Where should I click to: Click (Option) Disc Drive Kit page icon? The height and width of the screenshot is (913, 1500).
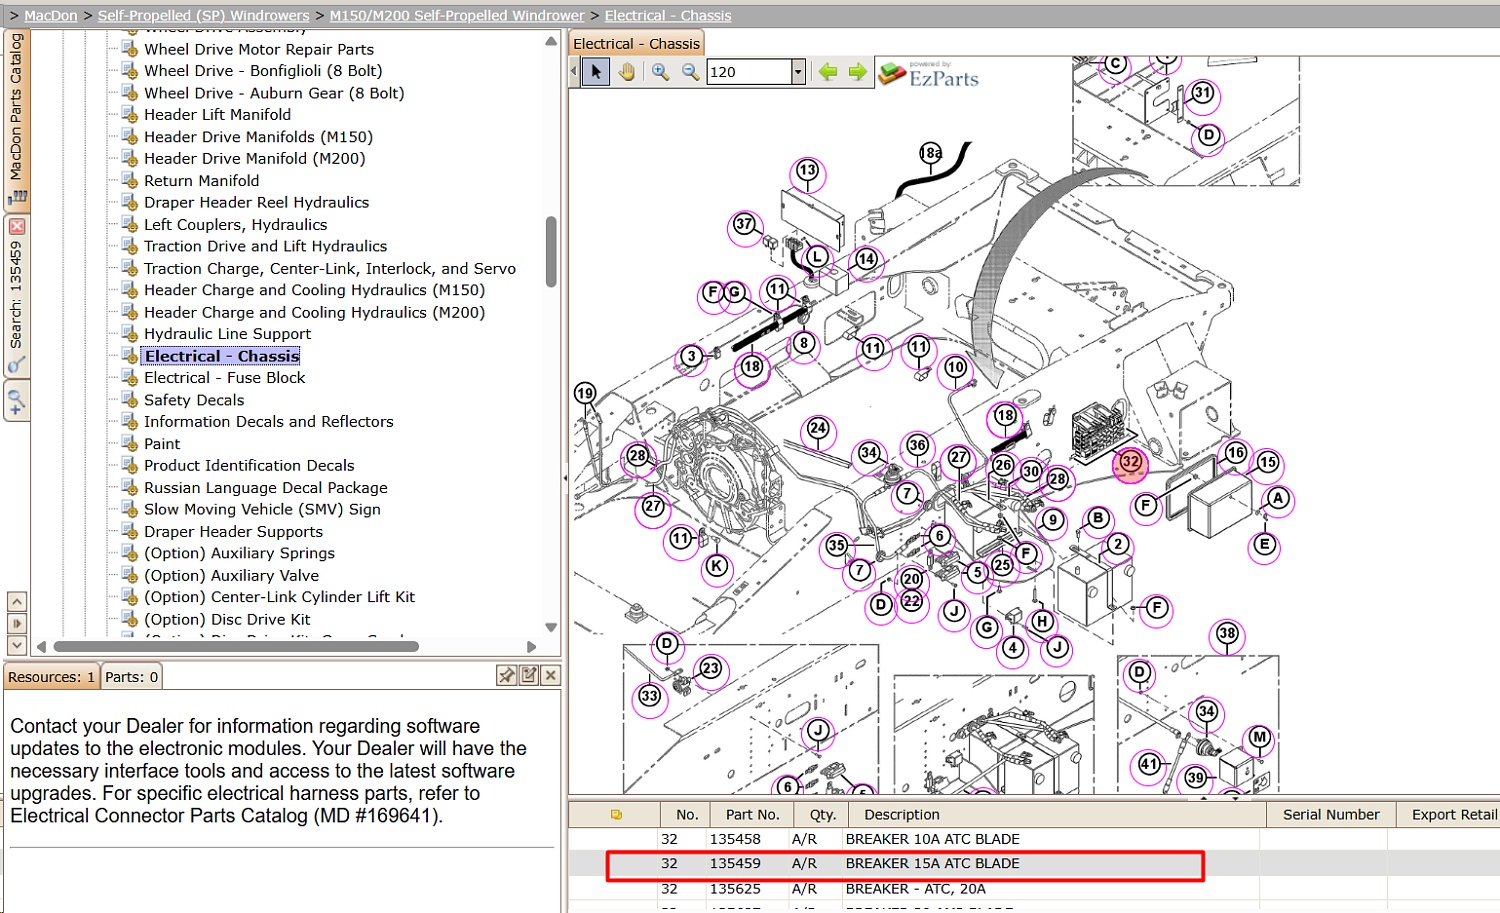pyautogui.click(x=130, y=619)
